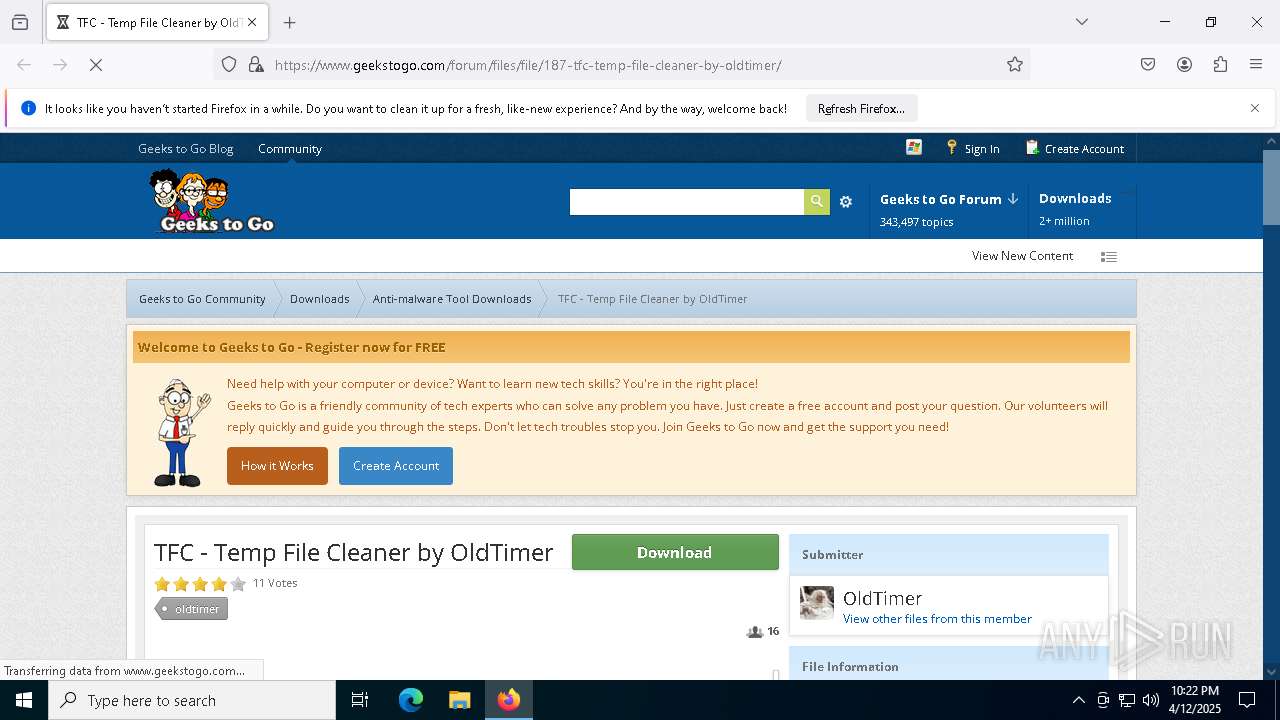Screen dimensions: 1280x720
Task: Open the clock showing 10:22 PM
Action: (1194, 700)
